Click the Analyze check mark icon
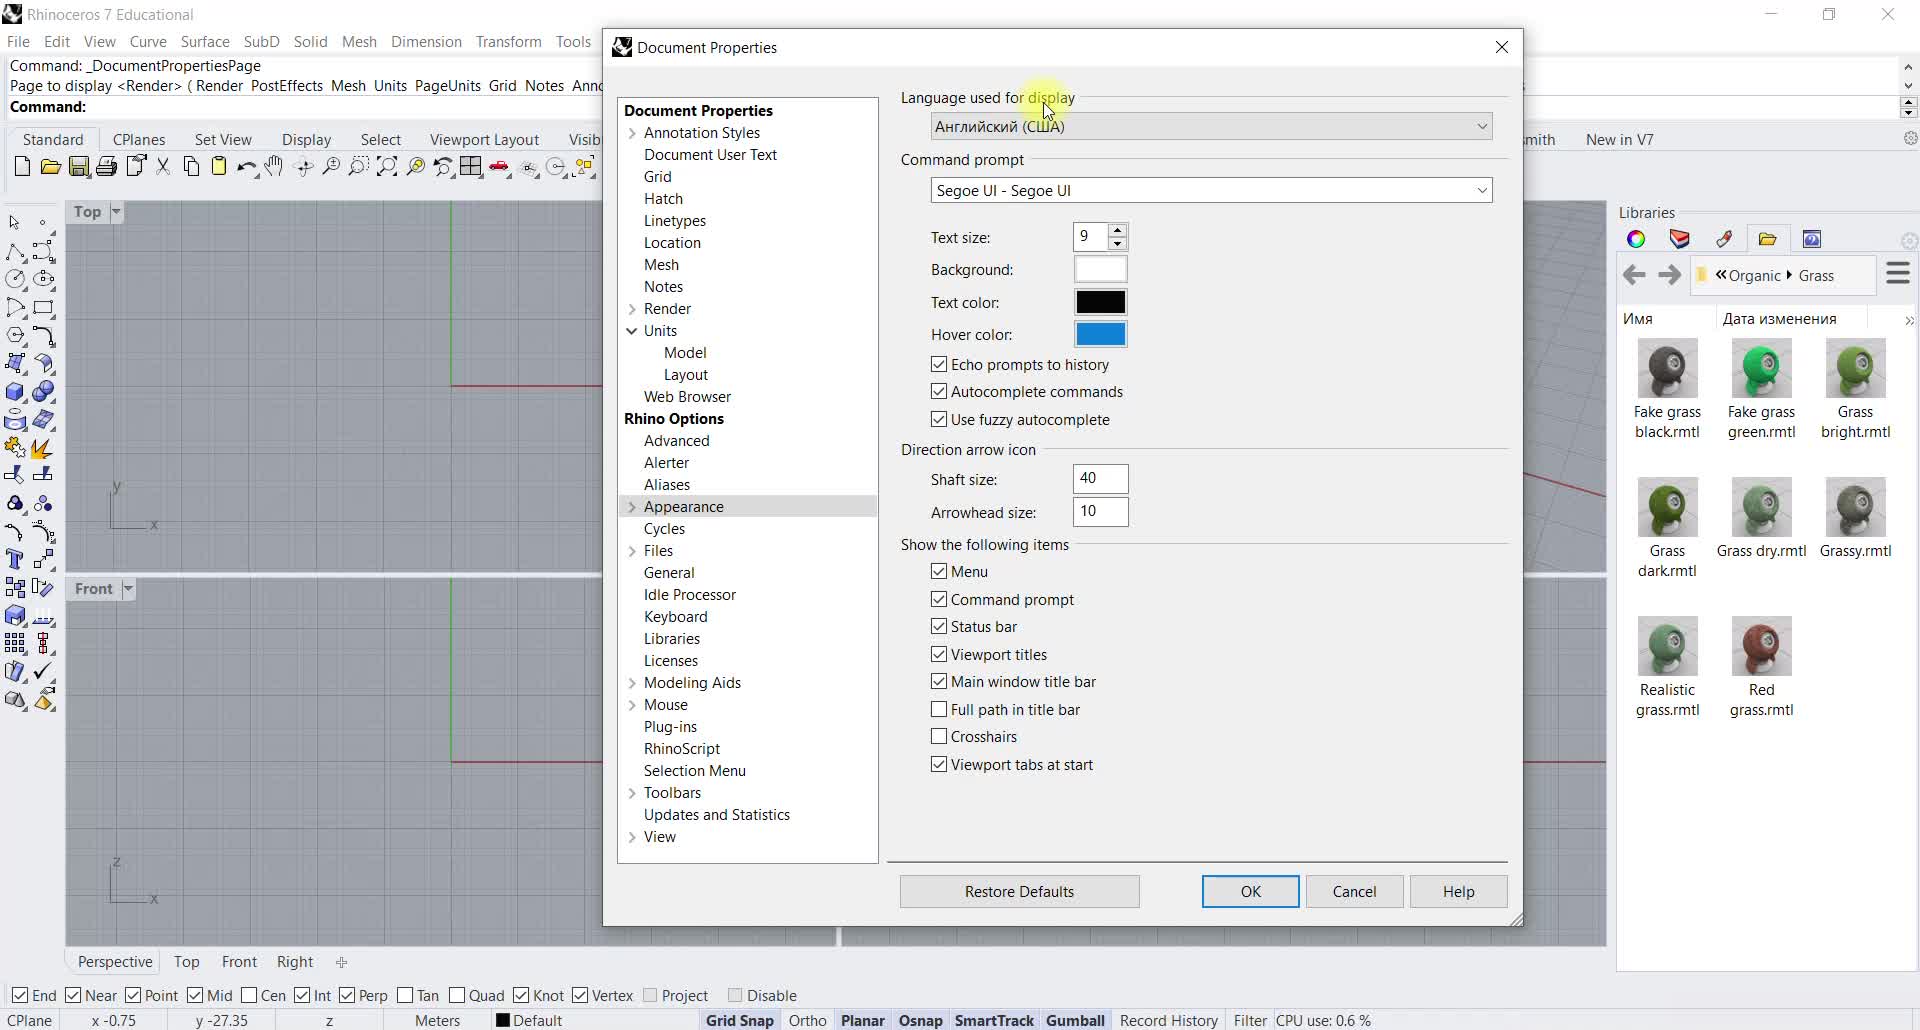1920x1030 pixels. tap(44, 671)
